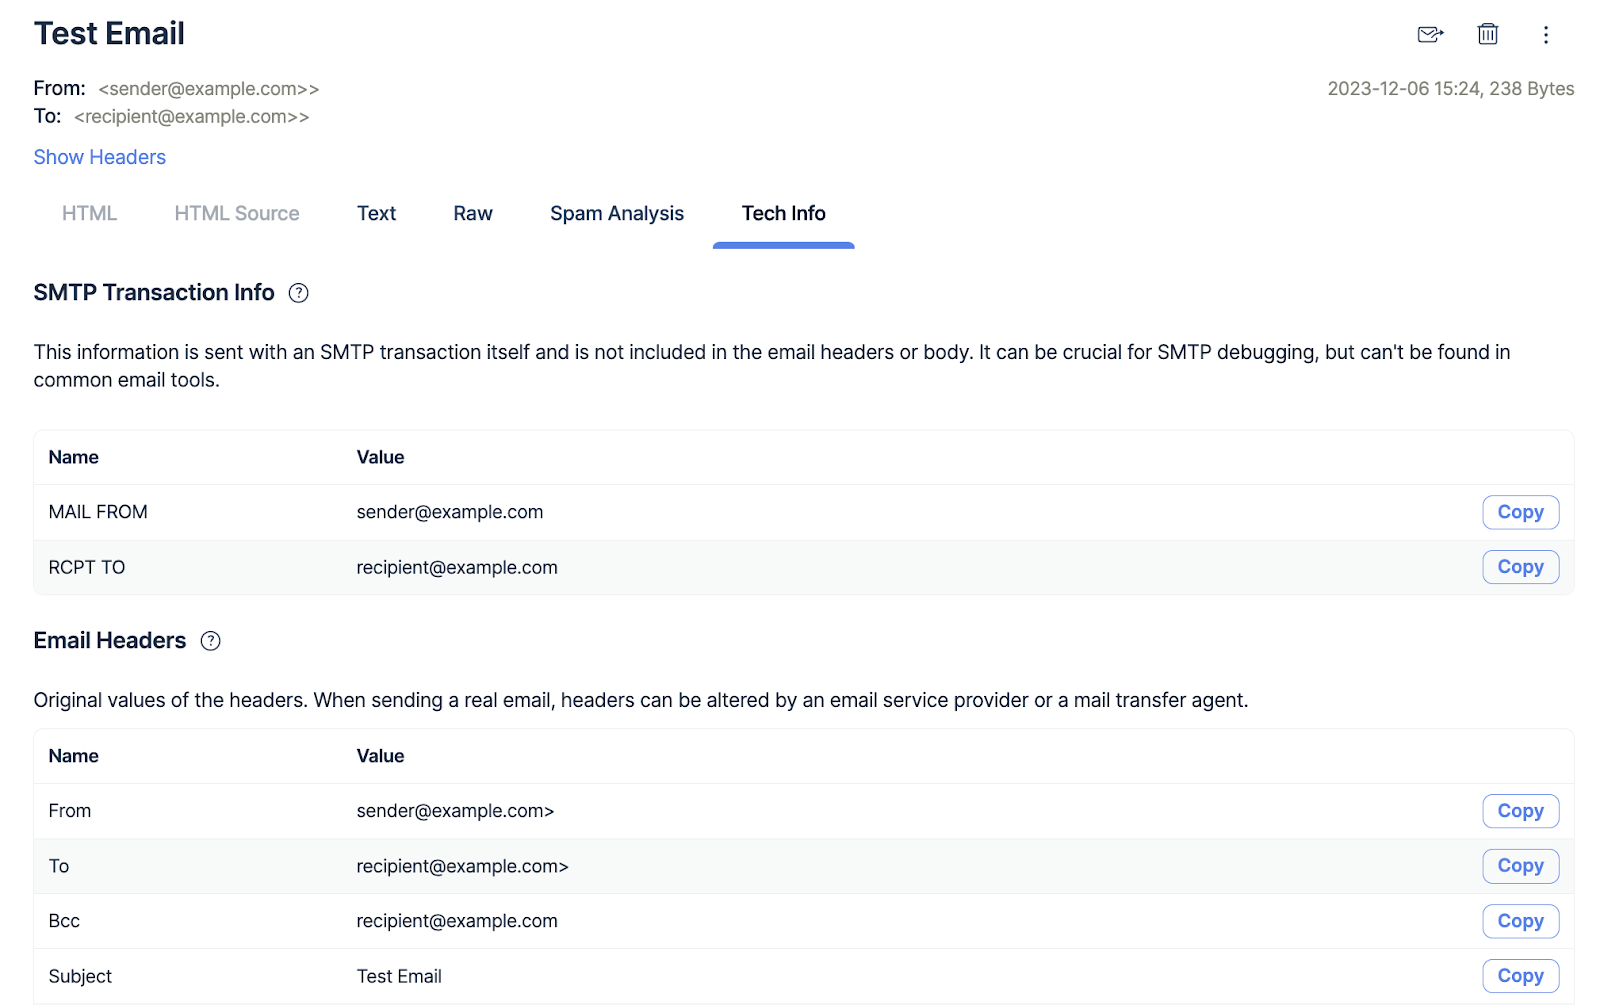Copy the Subject header value

[1520, 975]
